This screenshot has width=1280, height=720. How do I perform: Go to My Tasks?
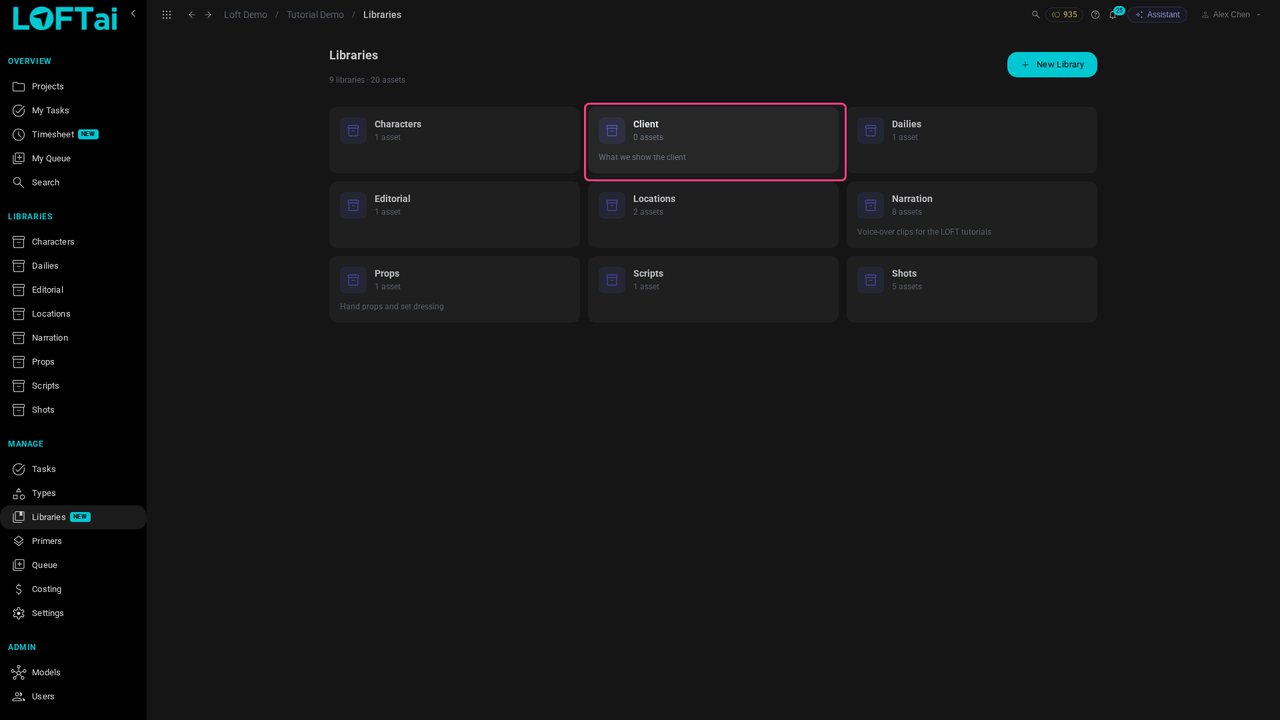(x=73, y=111)
